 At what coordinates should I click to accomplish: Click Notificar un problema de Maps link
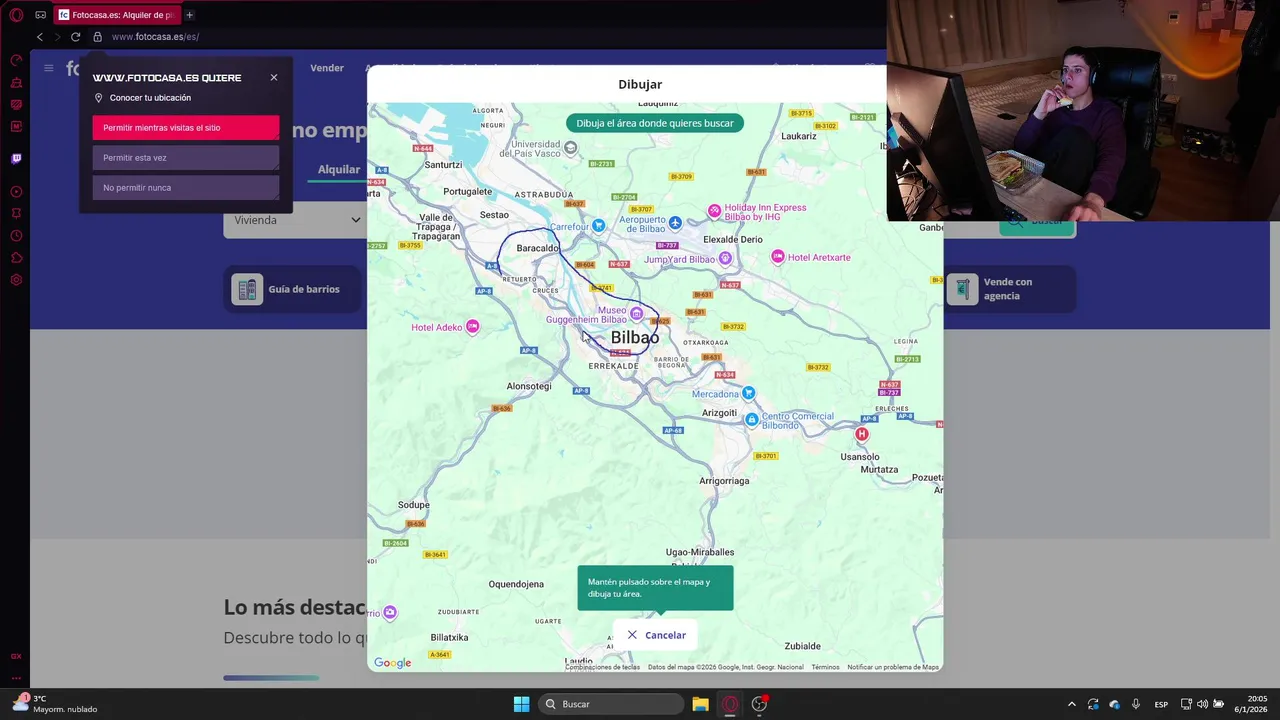pos(893,667)
